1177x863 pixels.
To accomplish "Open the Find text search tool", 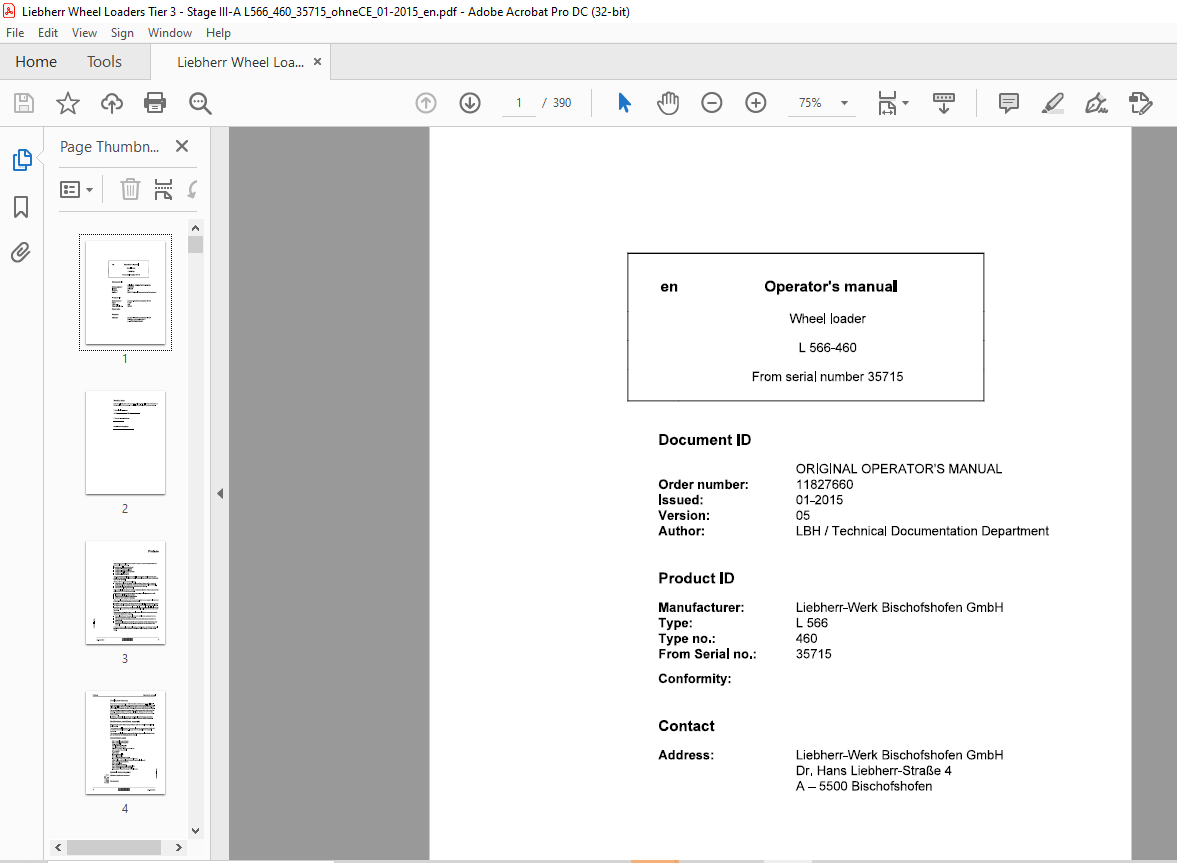I will (x=200, y=103).
